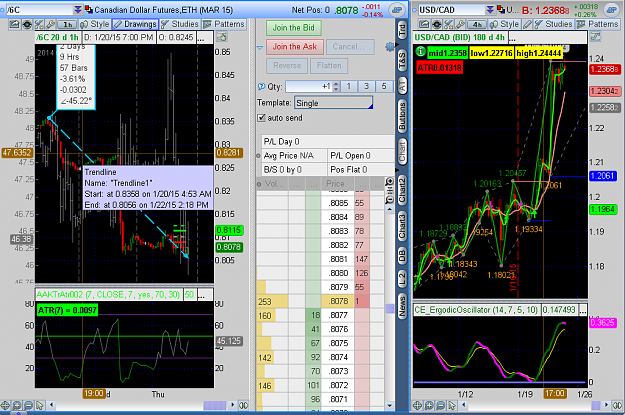625x415 pixels.
Task: Click the Join the Ask button
Action: [x=295, y=47]
